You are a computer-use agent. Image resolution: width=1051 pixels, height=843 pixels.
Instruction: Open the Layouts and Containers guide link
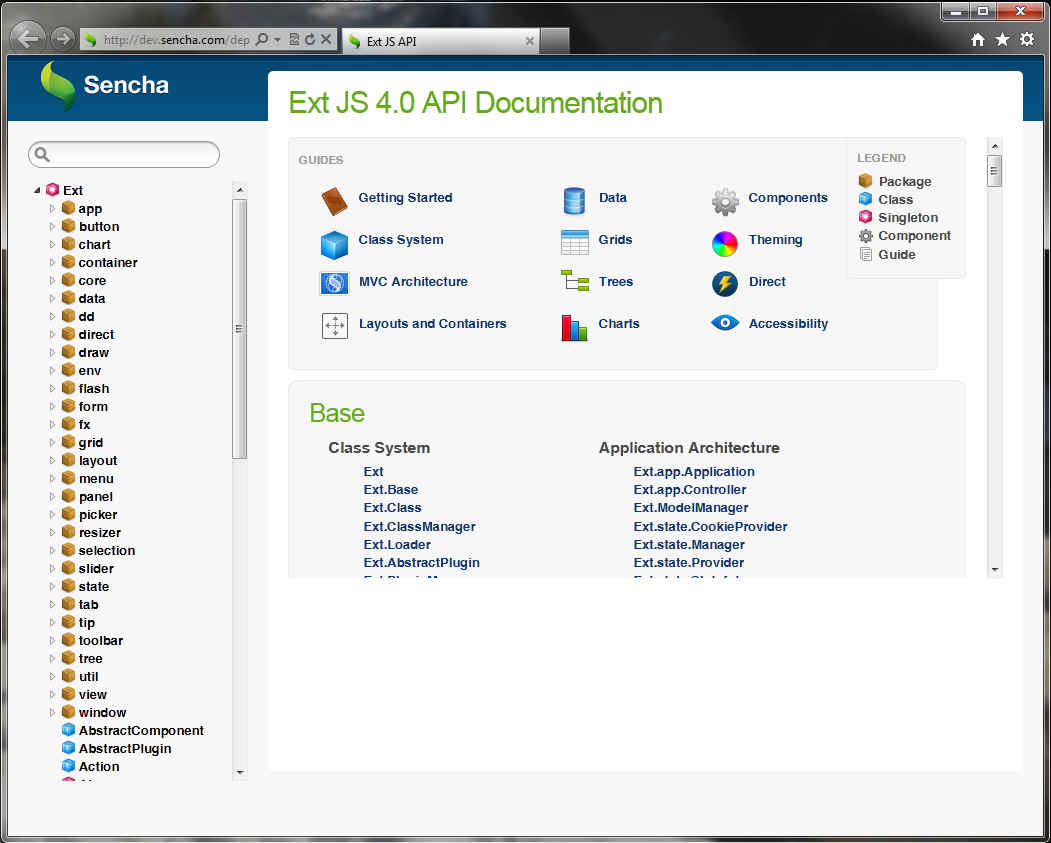[x=433, y=324]
